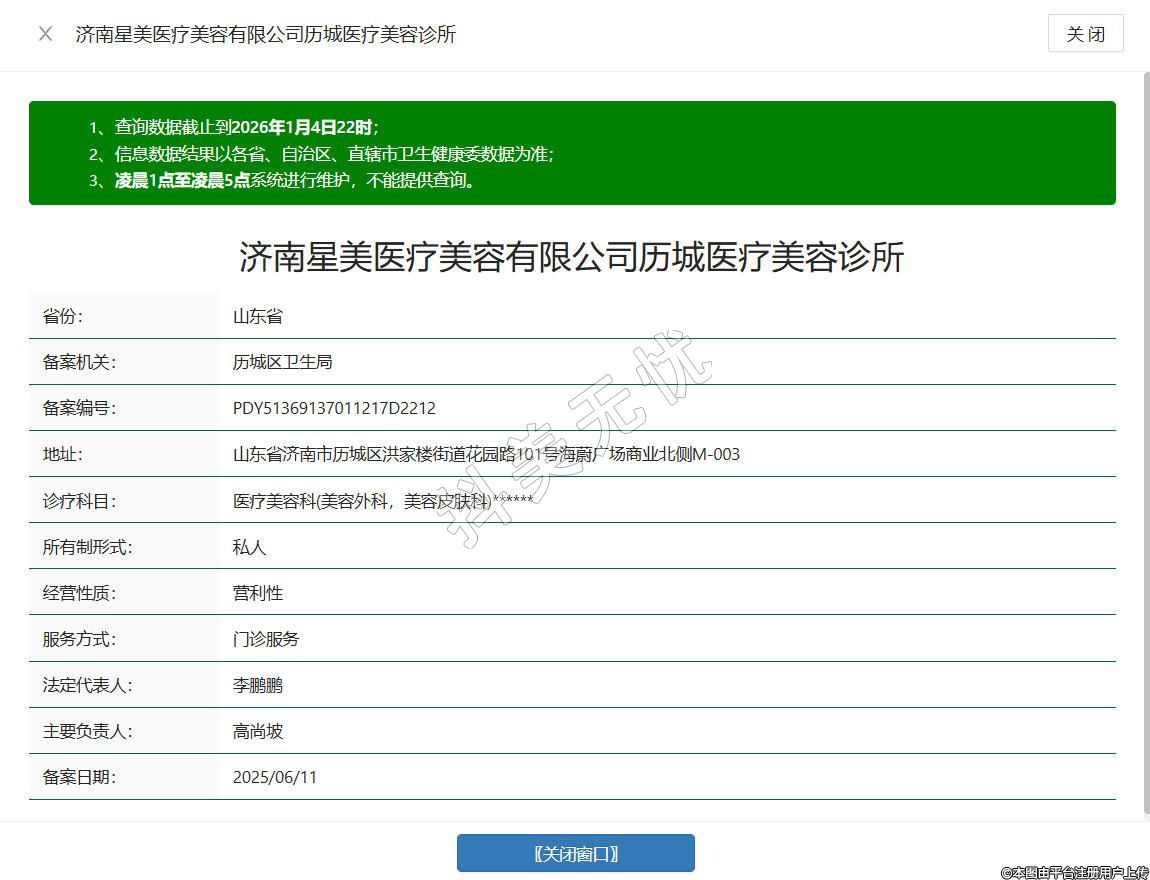Viewport: 1150px width, 880px height.
Task: Click the filing date 2025/06/11
Action: pos(275,777)
